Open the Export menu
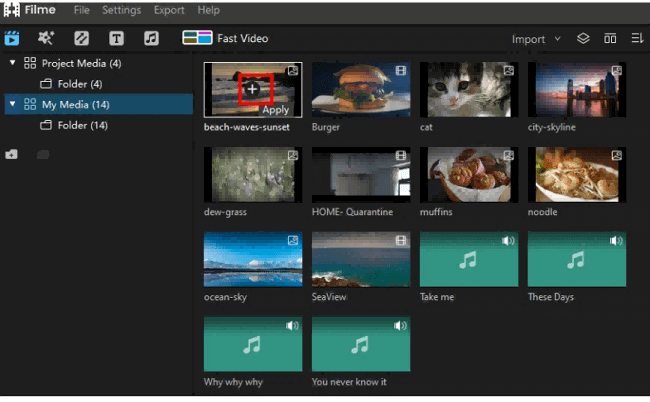 pos(169,10)
